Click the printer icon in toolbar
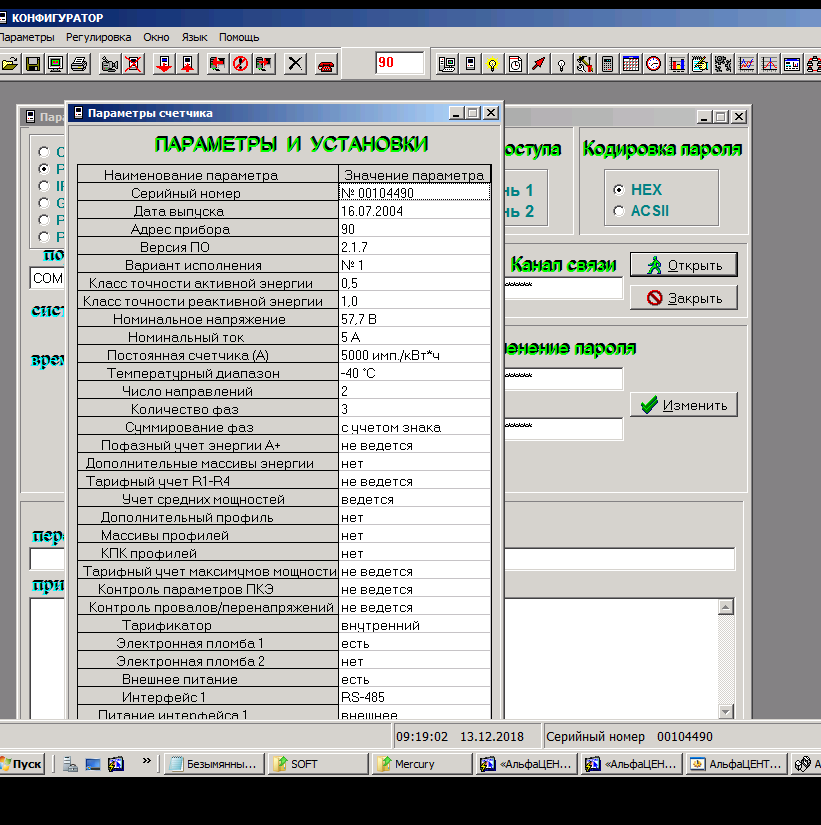This screenshot has height=825, width=821. (x=79, y=64)
